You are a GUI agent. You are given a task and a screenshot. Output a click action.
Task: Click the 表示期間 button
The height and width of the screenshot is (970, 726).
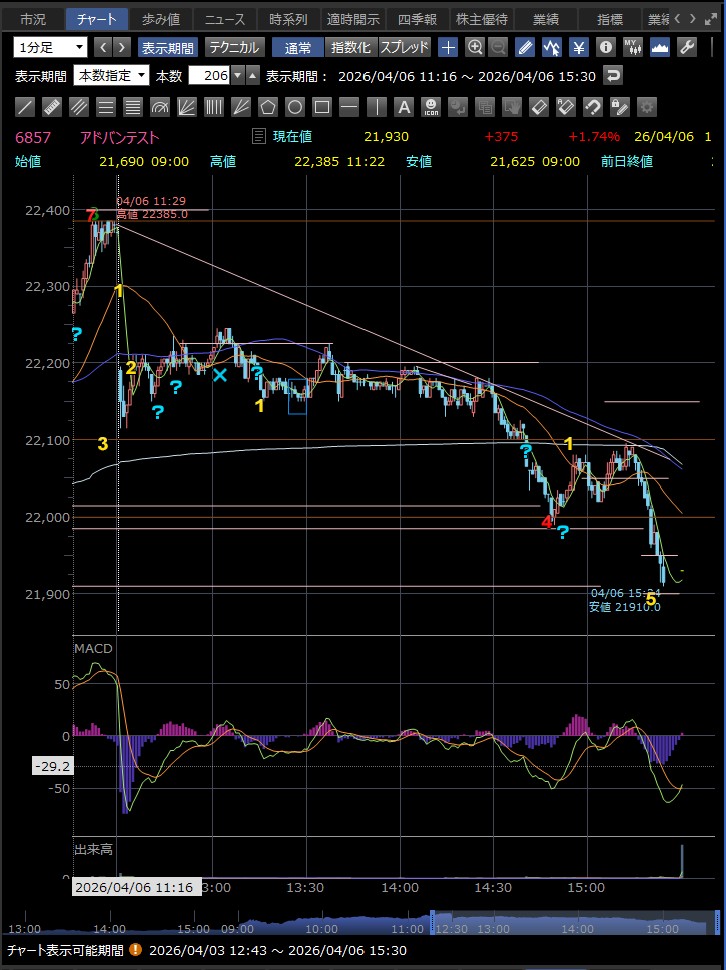click(x=167, y=47)
